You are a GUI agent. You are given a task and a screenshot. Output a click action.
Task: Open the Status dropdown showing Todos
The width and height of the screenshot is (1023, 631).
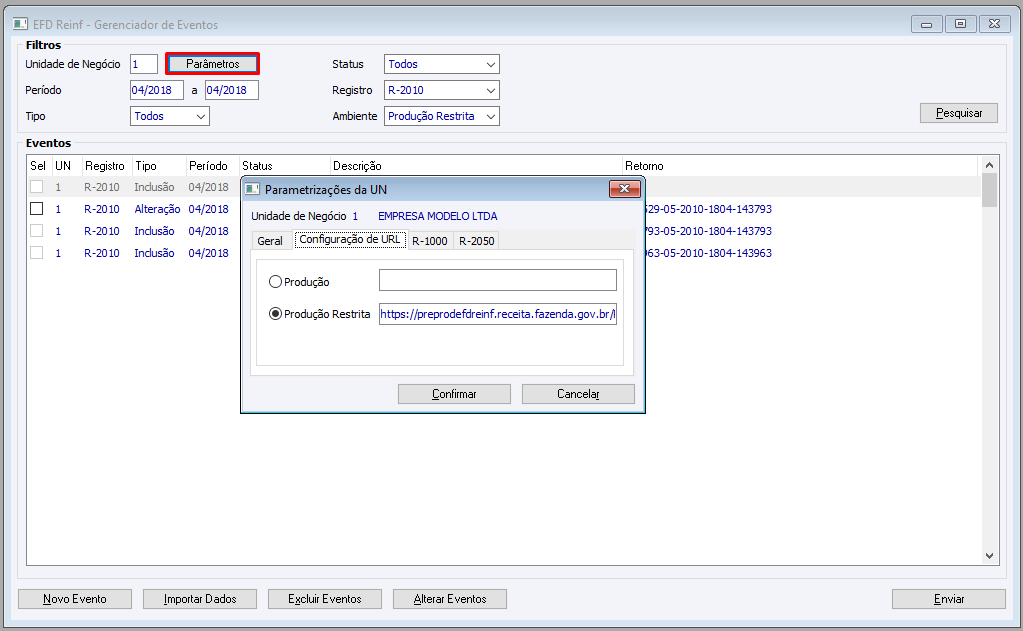click(442, 64)
